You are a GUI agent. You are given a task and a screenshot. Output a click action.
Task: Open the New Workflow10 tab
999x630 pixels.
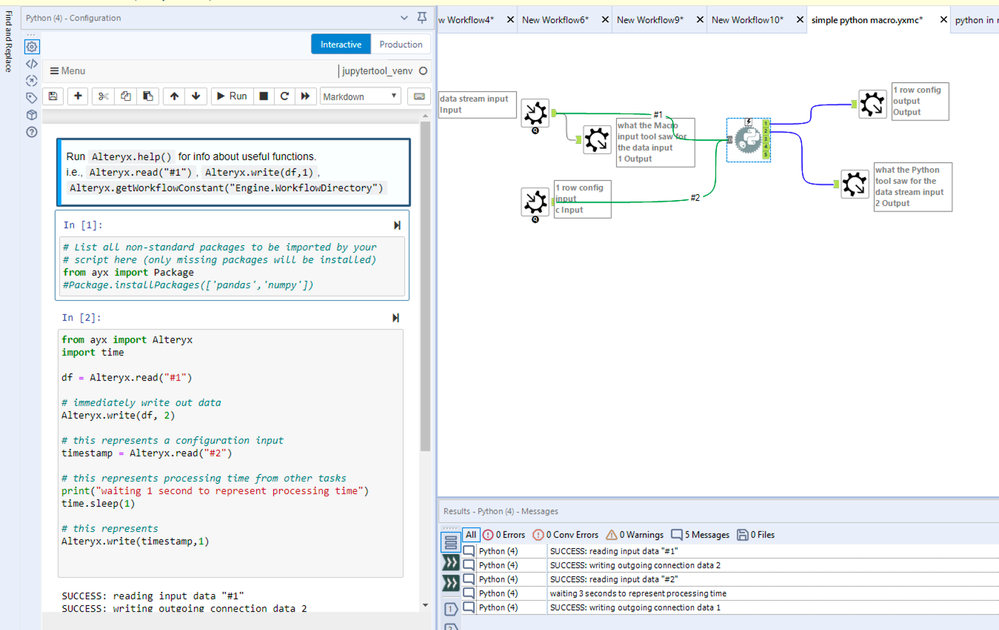747,20
